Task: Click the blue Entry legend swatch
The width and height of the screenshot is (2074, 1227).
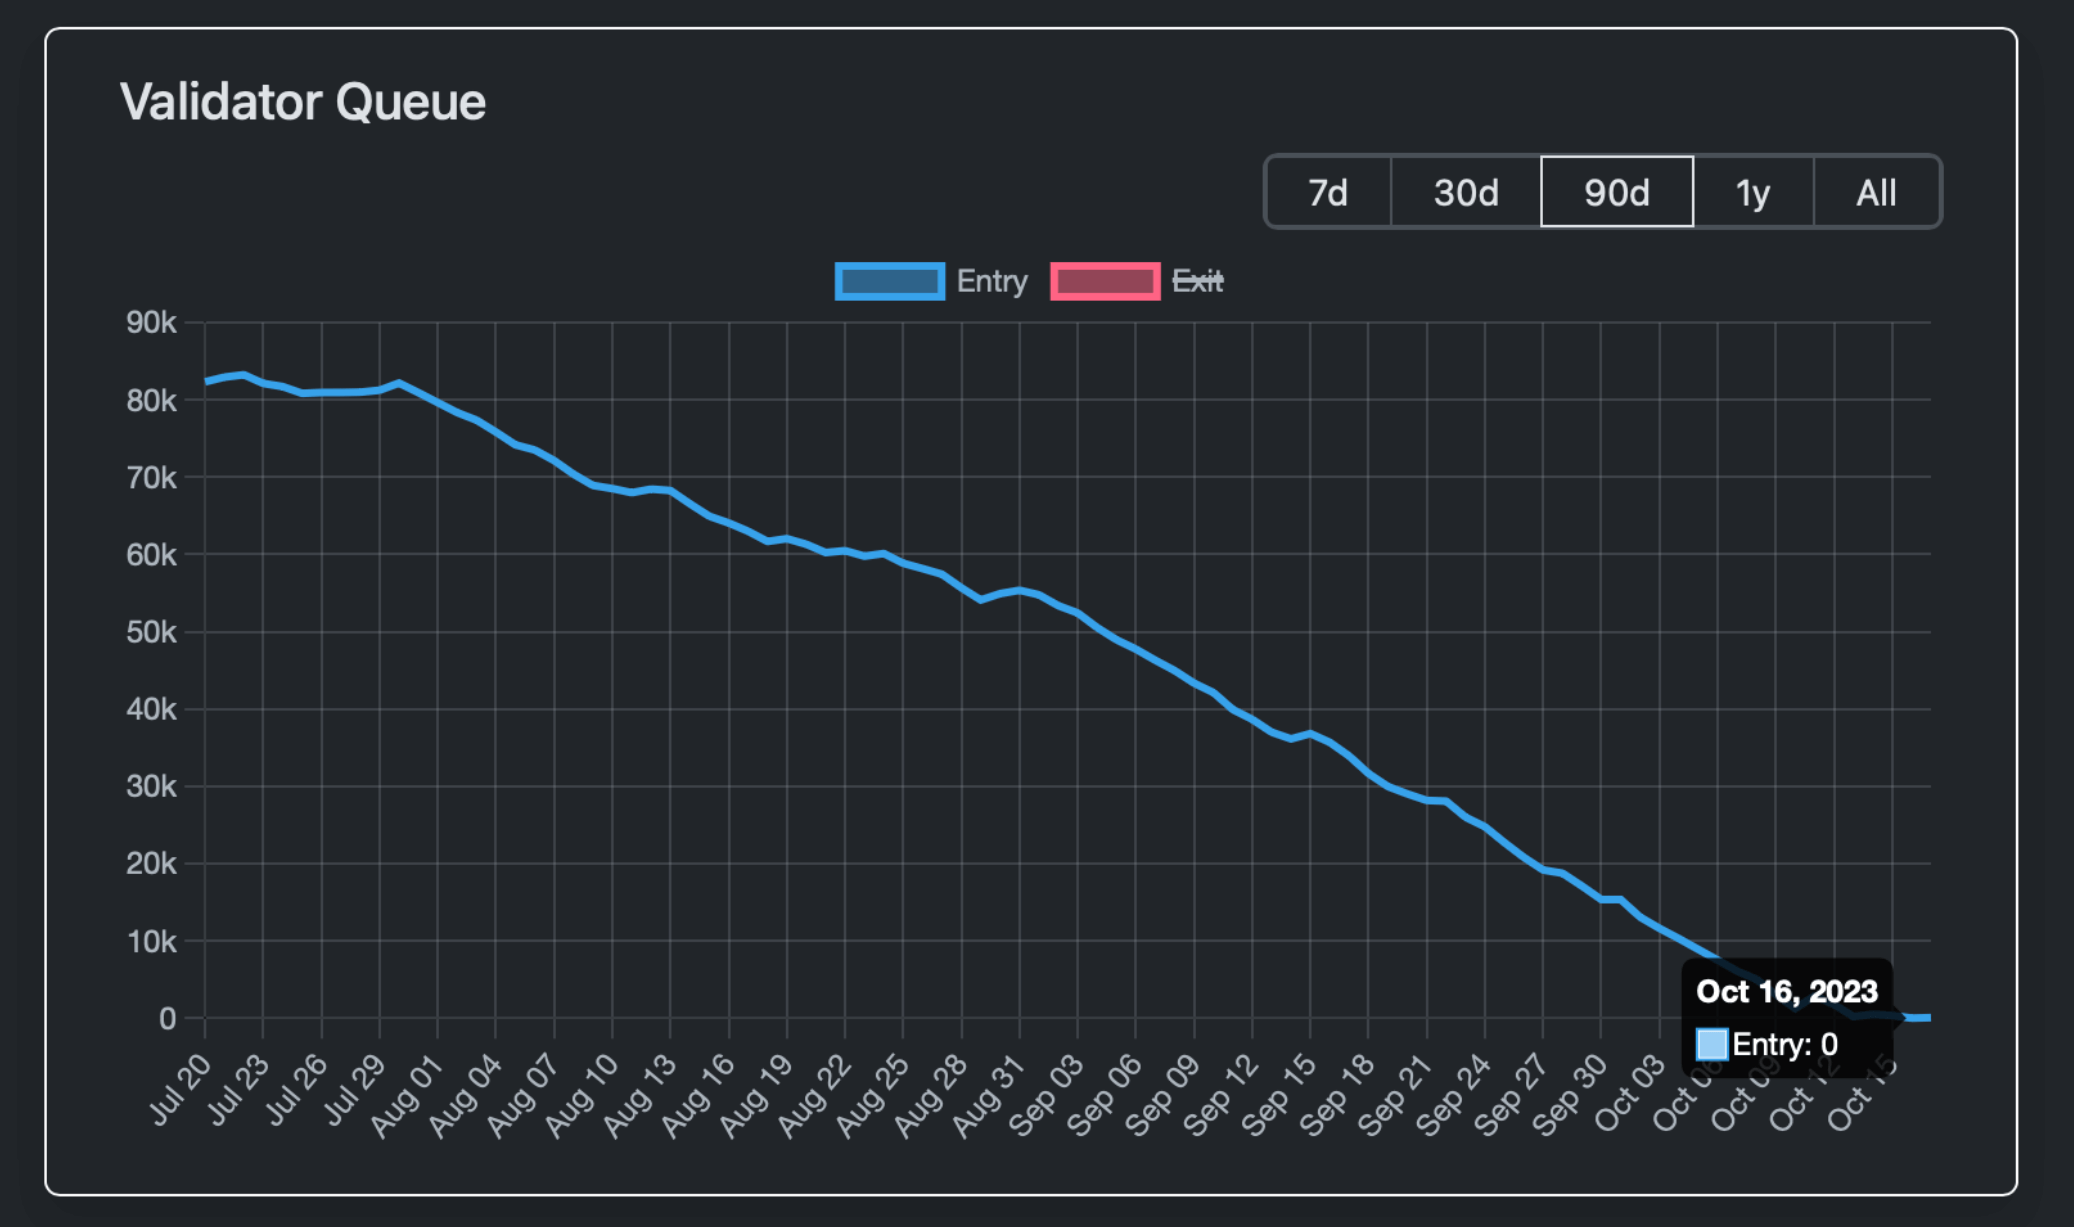Action: [x=889, y=281]
